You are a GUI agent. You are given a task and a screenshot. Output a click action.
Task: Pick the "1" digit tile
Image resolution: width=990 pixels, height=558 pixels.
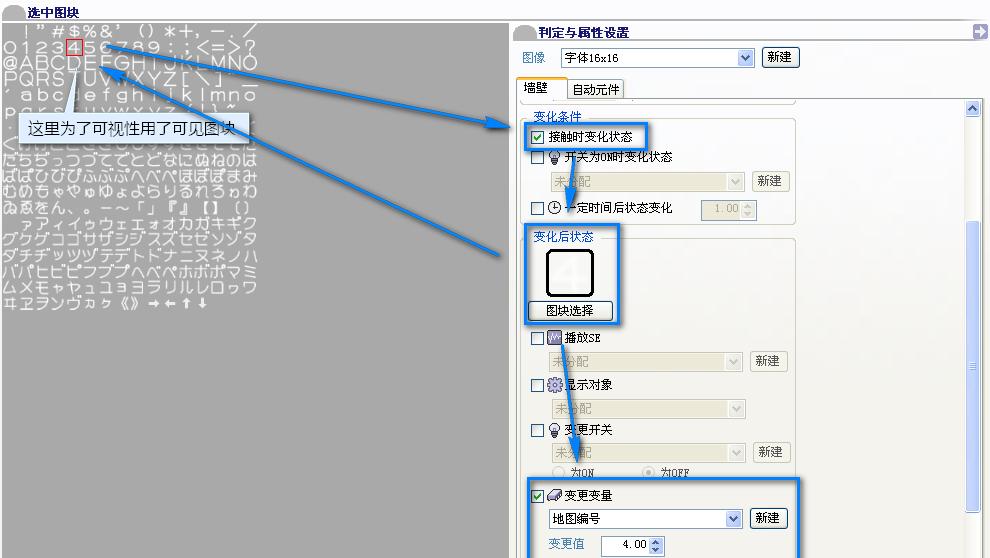tap(27, 47)
